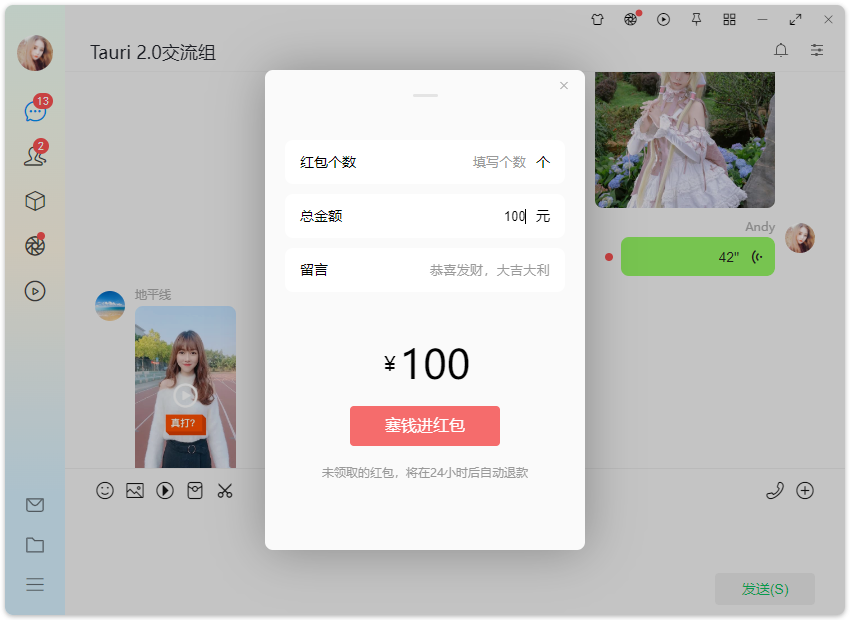Open the emoji picker in the chat toolbar

click(105, 490)
